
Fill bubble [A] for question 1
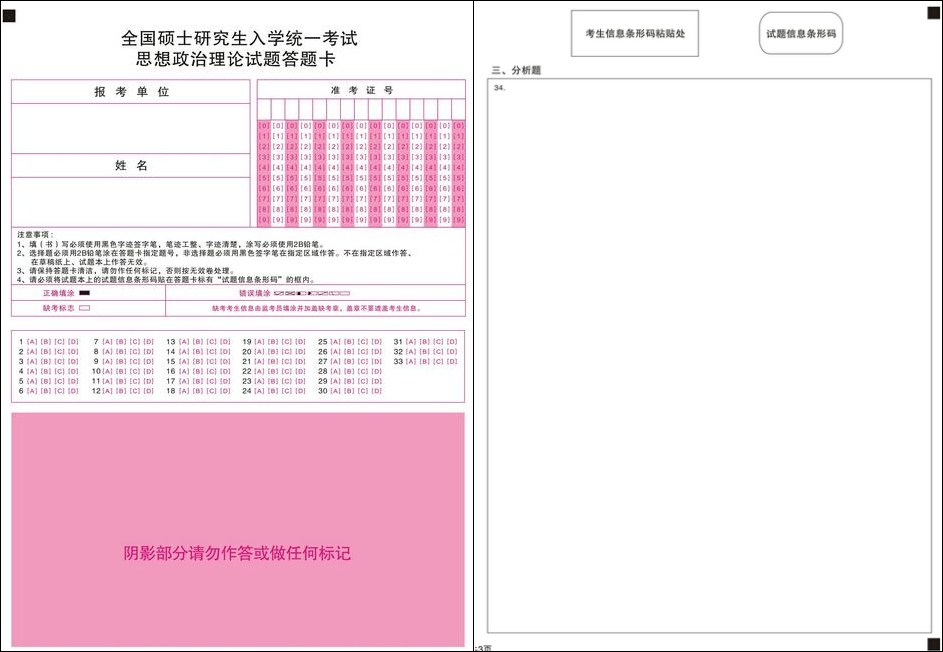tap(32, 342)
